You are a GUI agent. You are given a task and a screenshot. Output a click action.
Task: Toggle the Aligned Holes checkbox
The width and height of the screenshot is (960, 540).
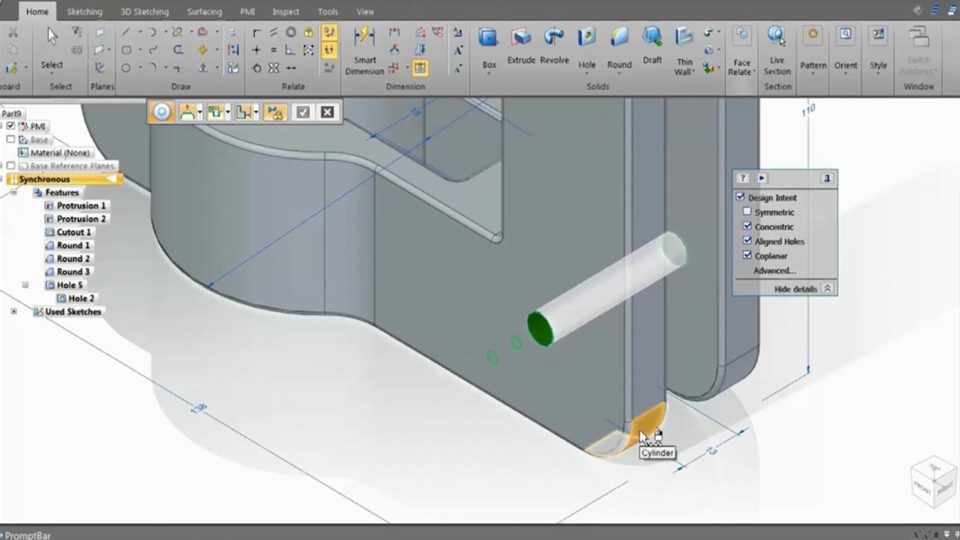747,241
